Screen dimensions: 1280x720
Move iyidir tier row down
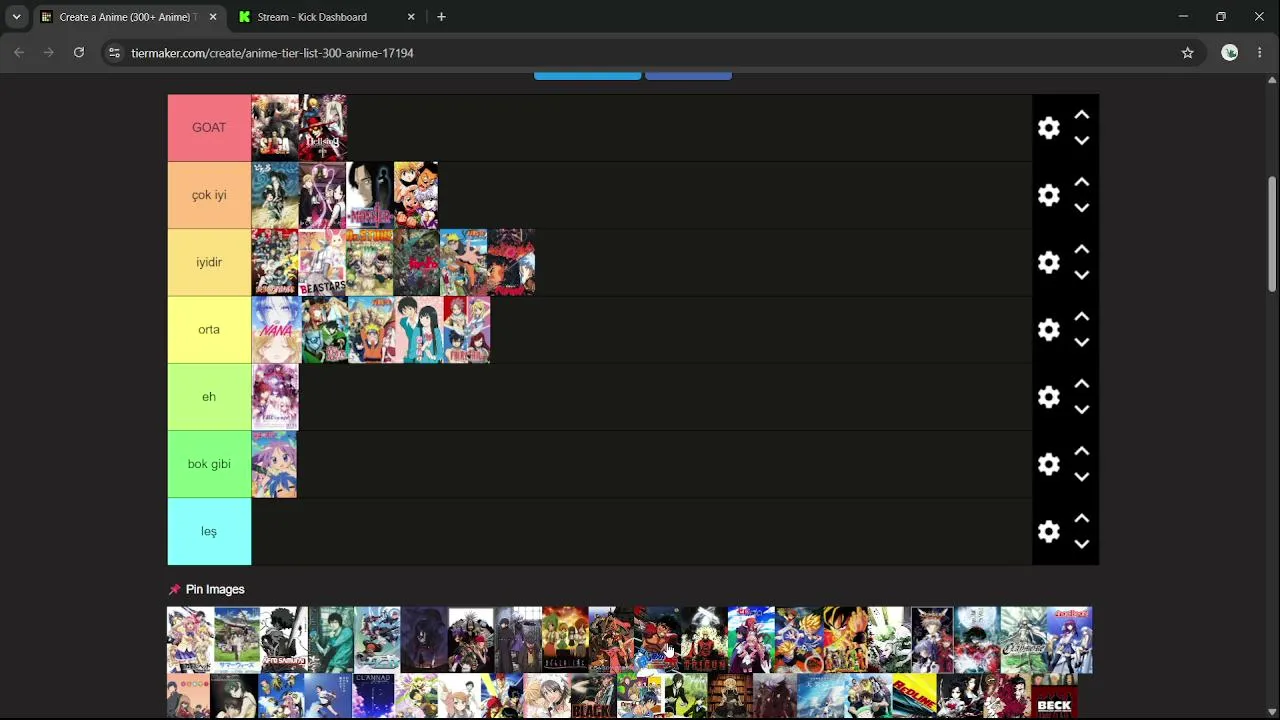(1081, 275)
